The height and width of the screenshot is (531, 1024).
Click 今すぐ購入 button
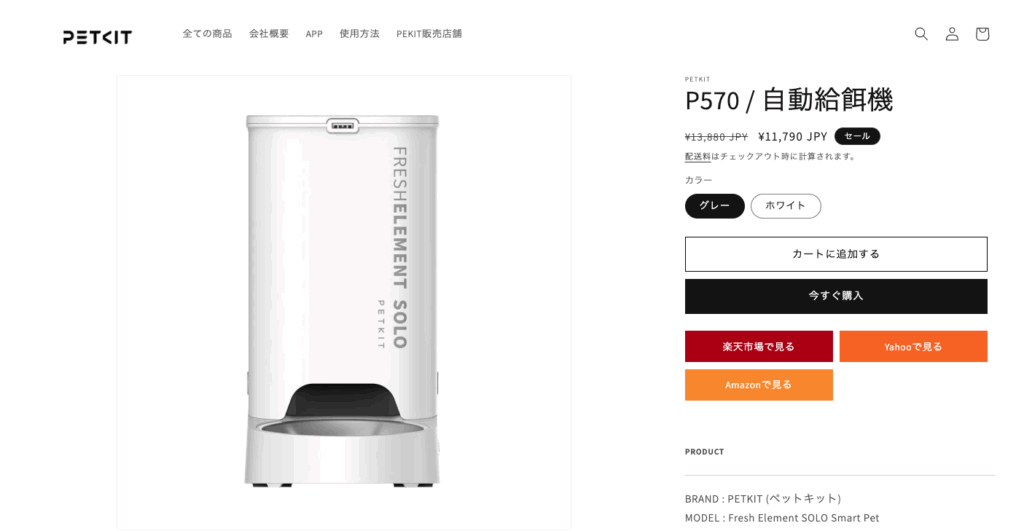(x=836, y=297)
